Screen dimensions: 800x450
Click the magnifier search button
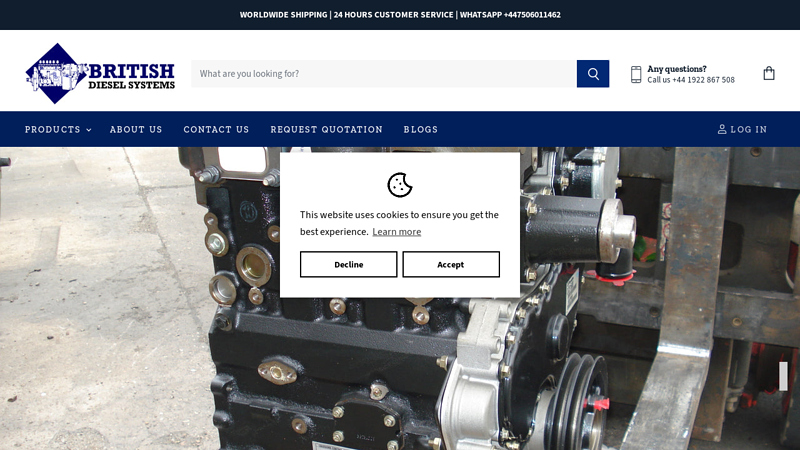pyautogui.click(x=593, y=73)
